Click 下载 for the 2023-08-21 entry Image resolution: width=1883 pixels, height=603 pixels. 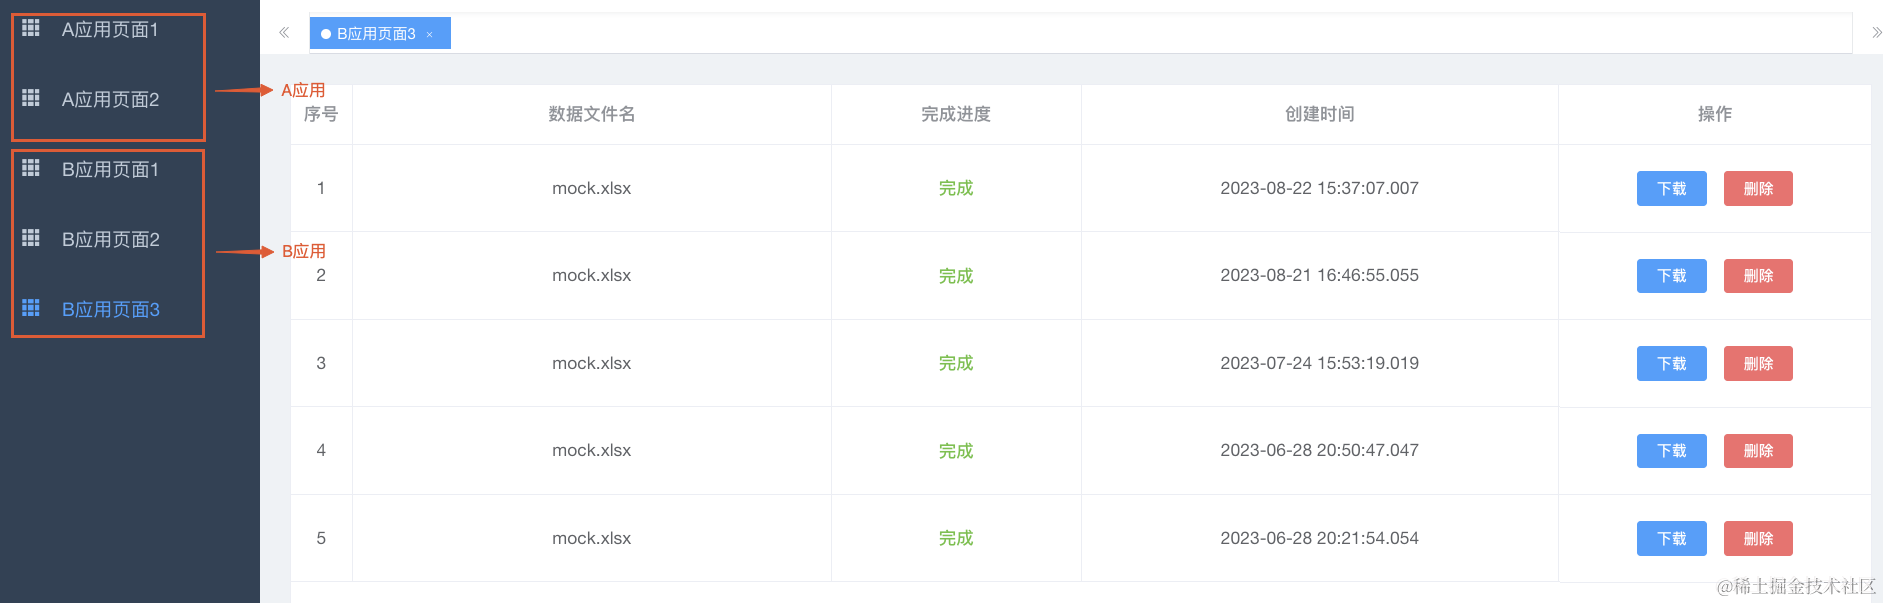(1671, 276)
